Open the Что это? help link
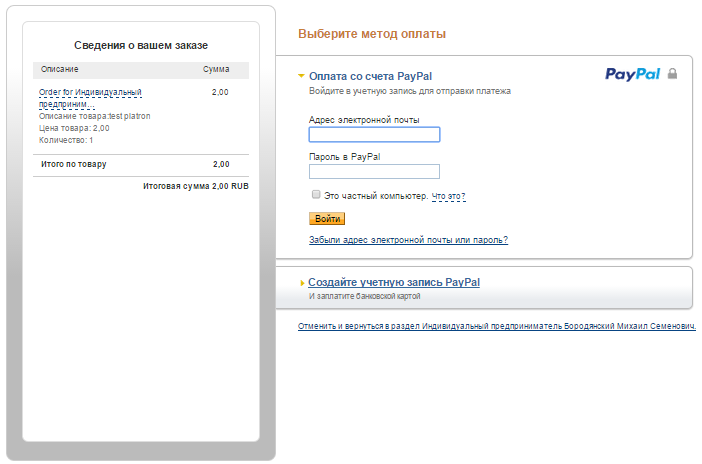This screenshot has height=464, width=702. [448, 196]
